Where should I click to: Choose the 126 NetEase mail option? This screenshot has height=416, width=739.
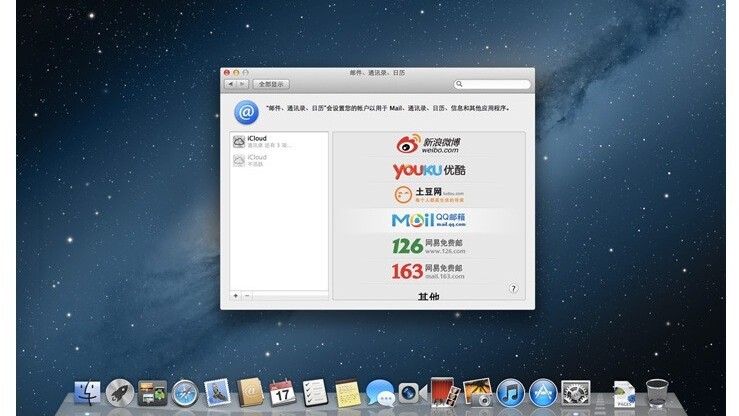(x=428, y=245)
